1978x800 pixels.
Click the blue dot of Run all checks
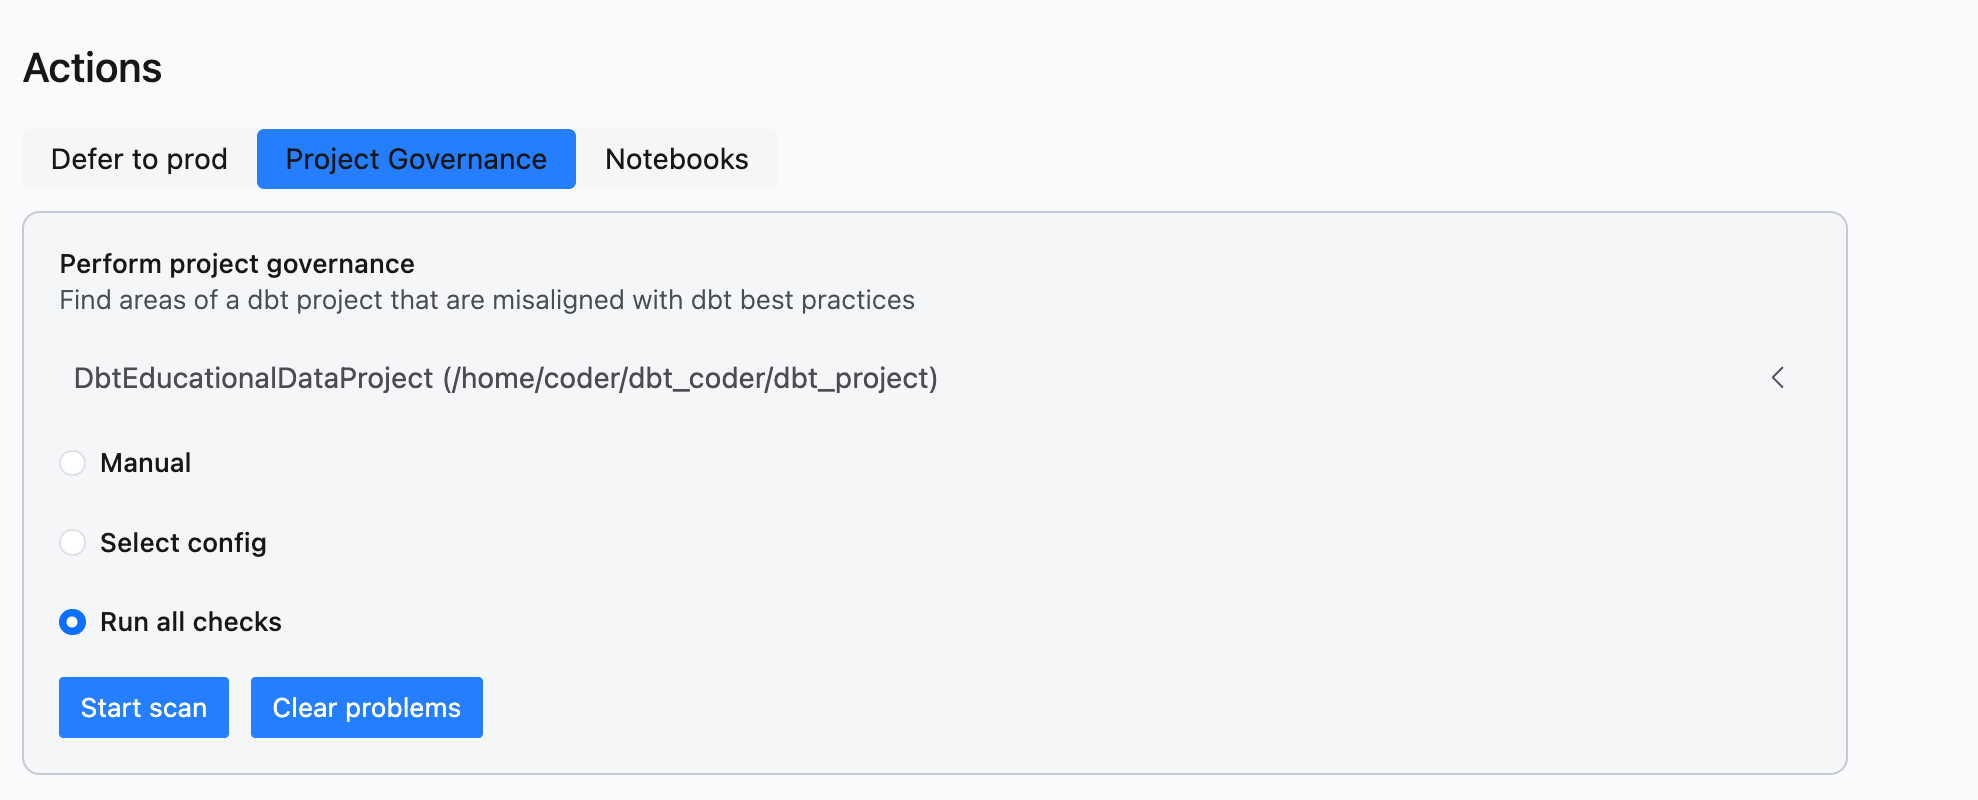[73, 622]
